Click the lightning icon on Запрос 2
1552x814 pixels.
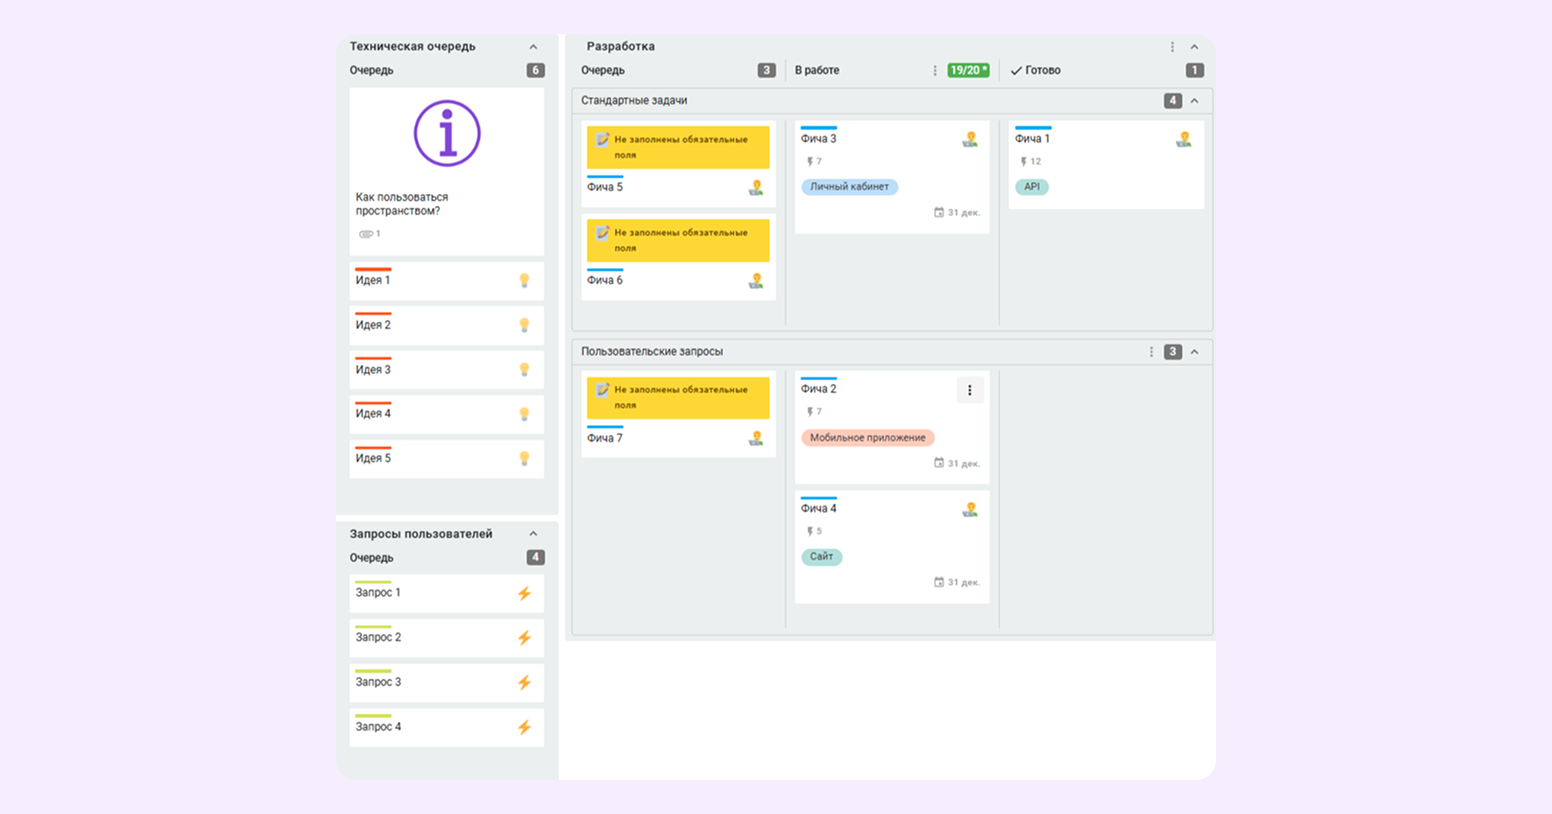[524, 638]
